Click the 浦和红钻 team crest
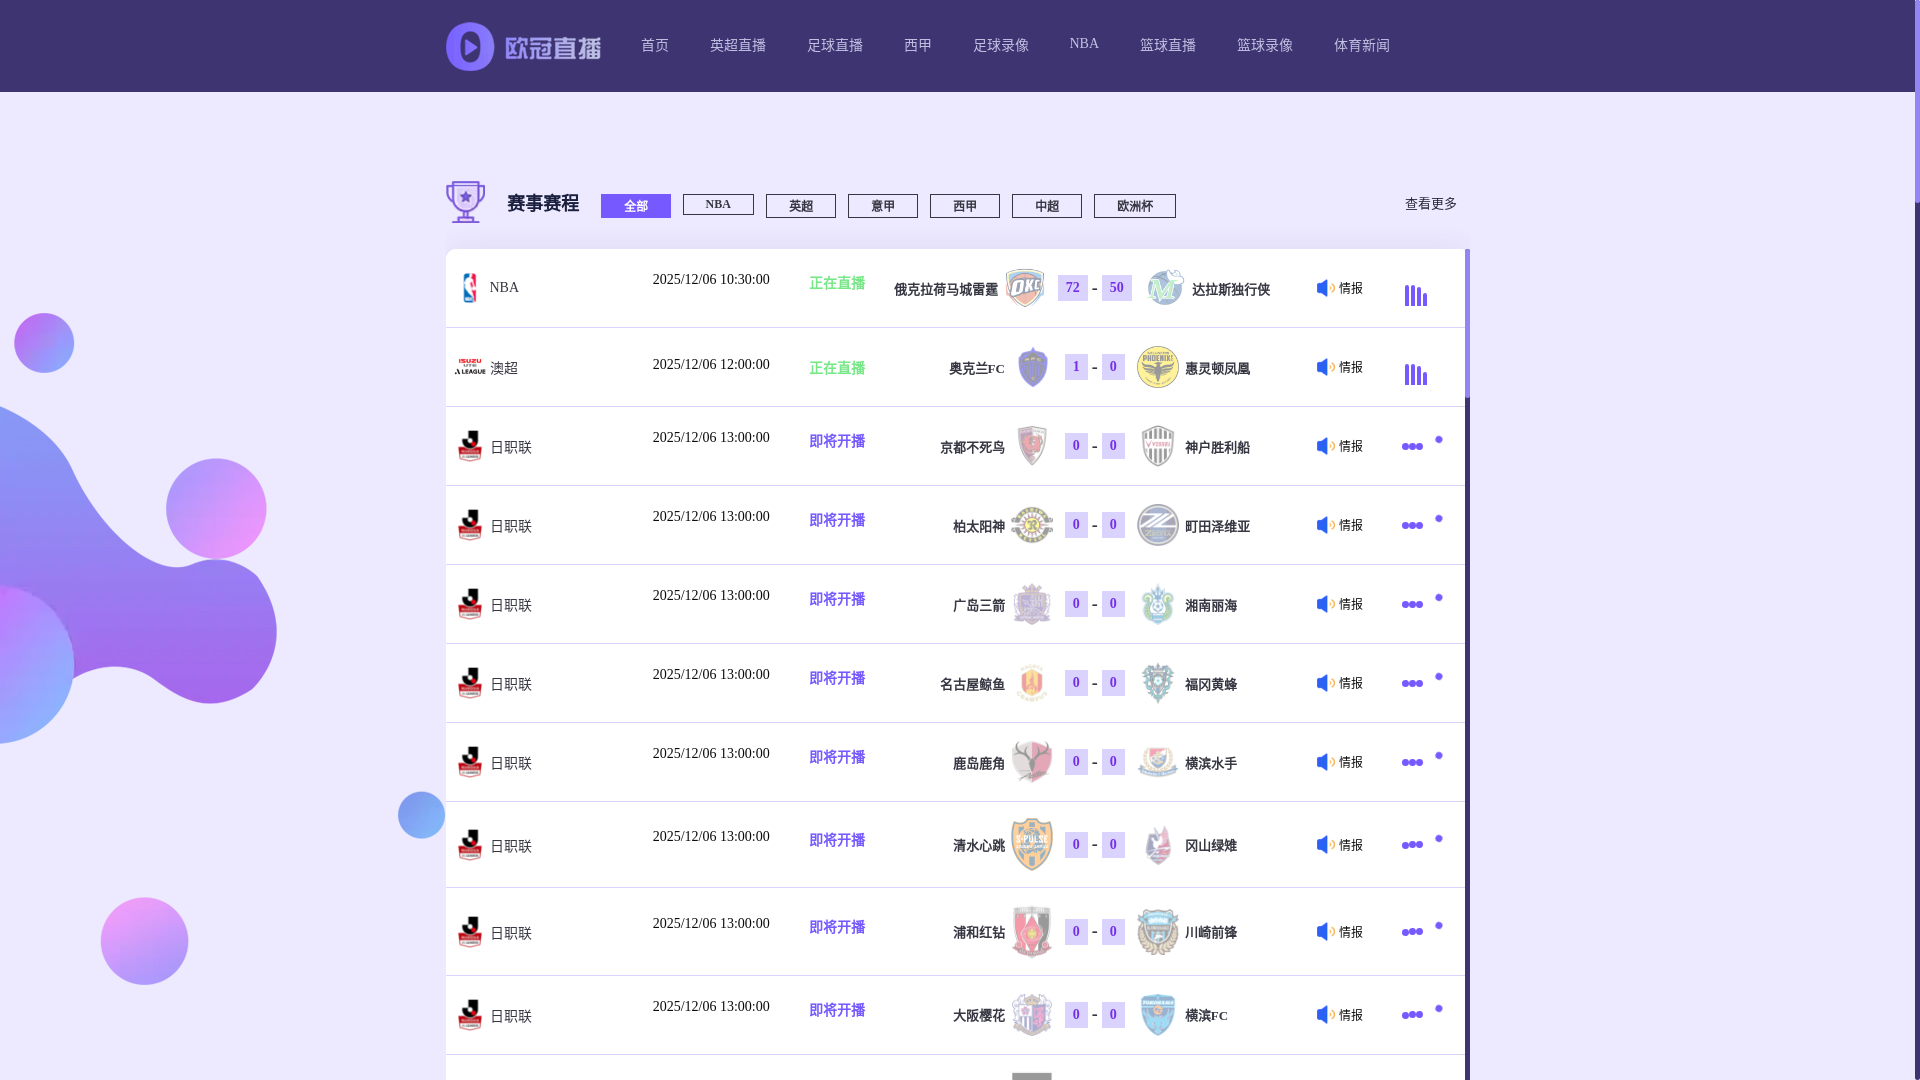1920x1080 pixels. [1032, 932]
